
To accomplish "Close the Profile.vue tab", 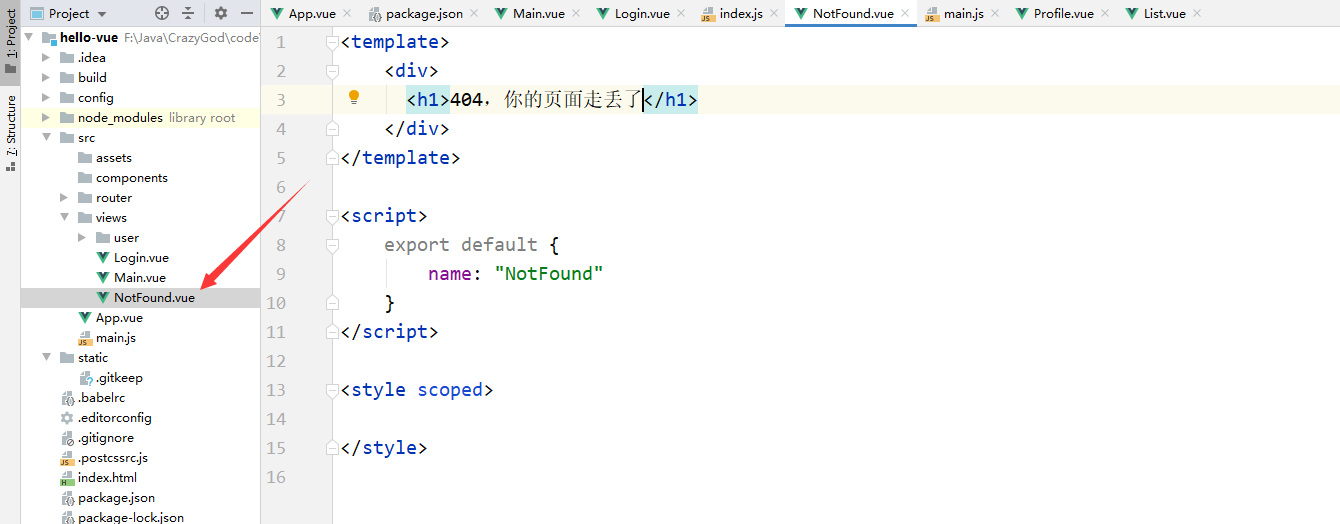I will 1104,13.
